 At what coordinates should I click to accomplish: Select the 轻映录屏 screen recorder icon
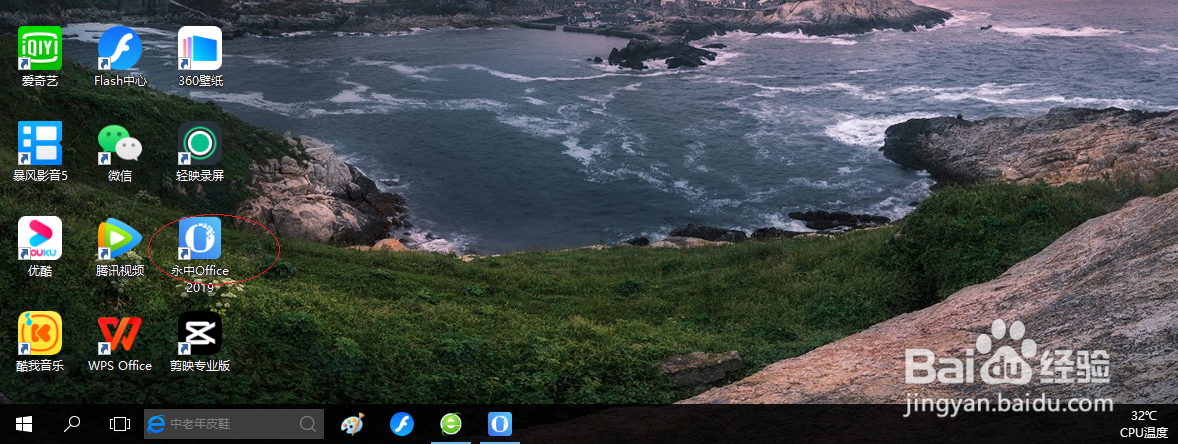200,152
